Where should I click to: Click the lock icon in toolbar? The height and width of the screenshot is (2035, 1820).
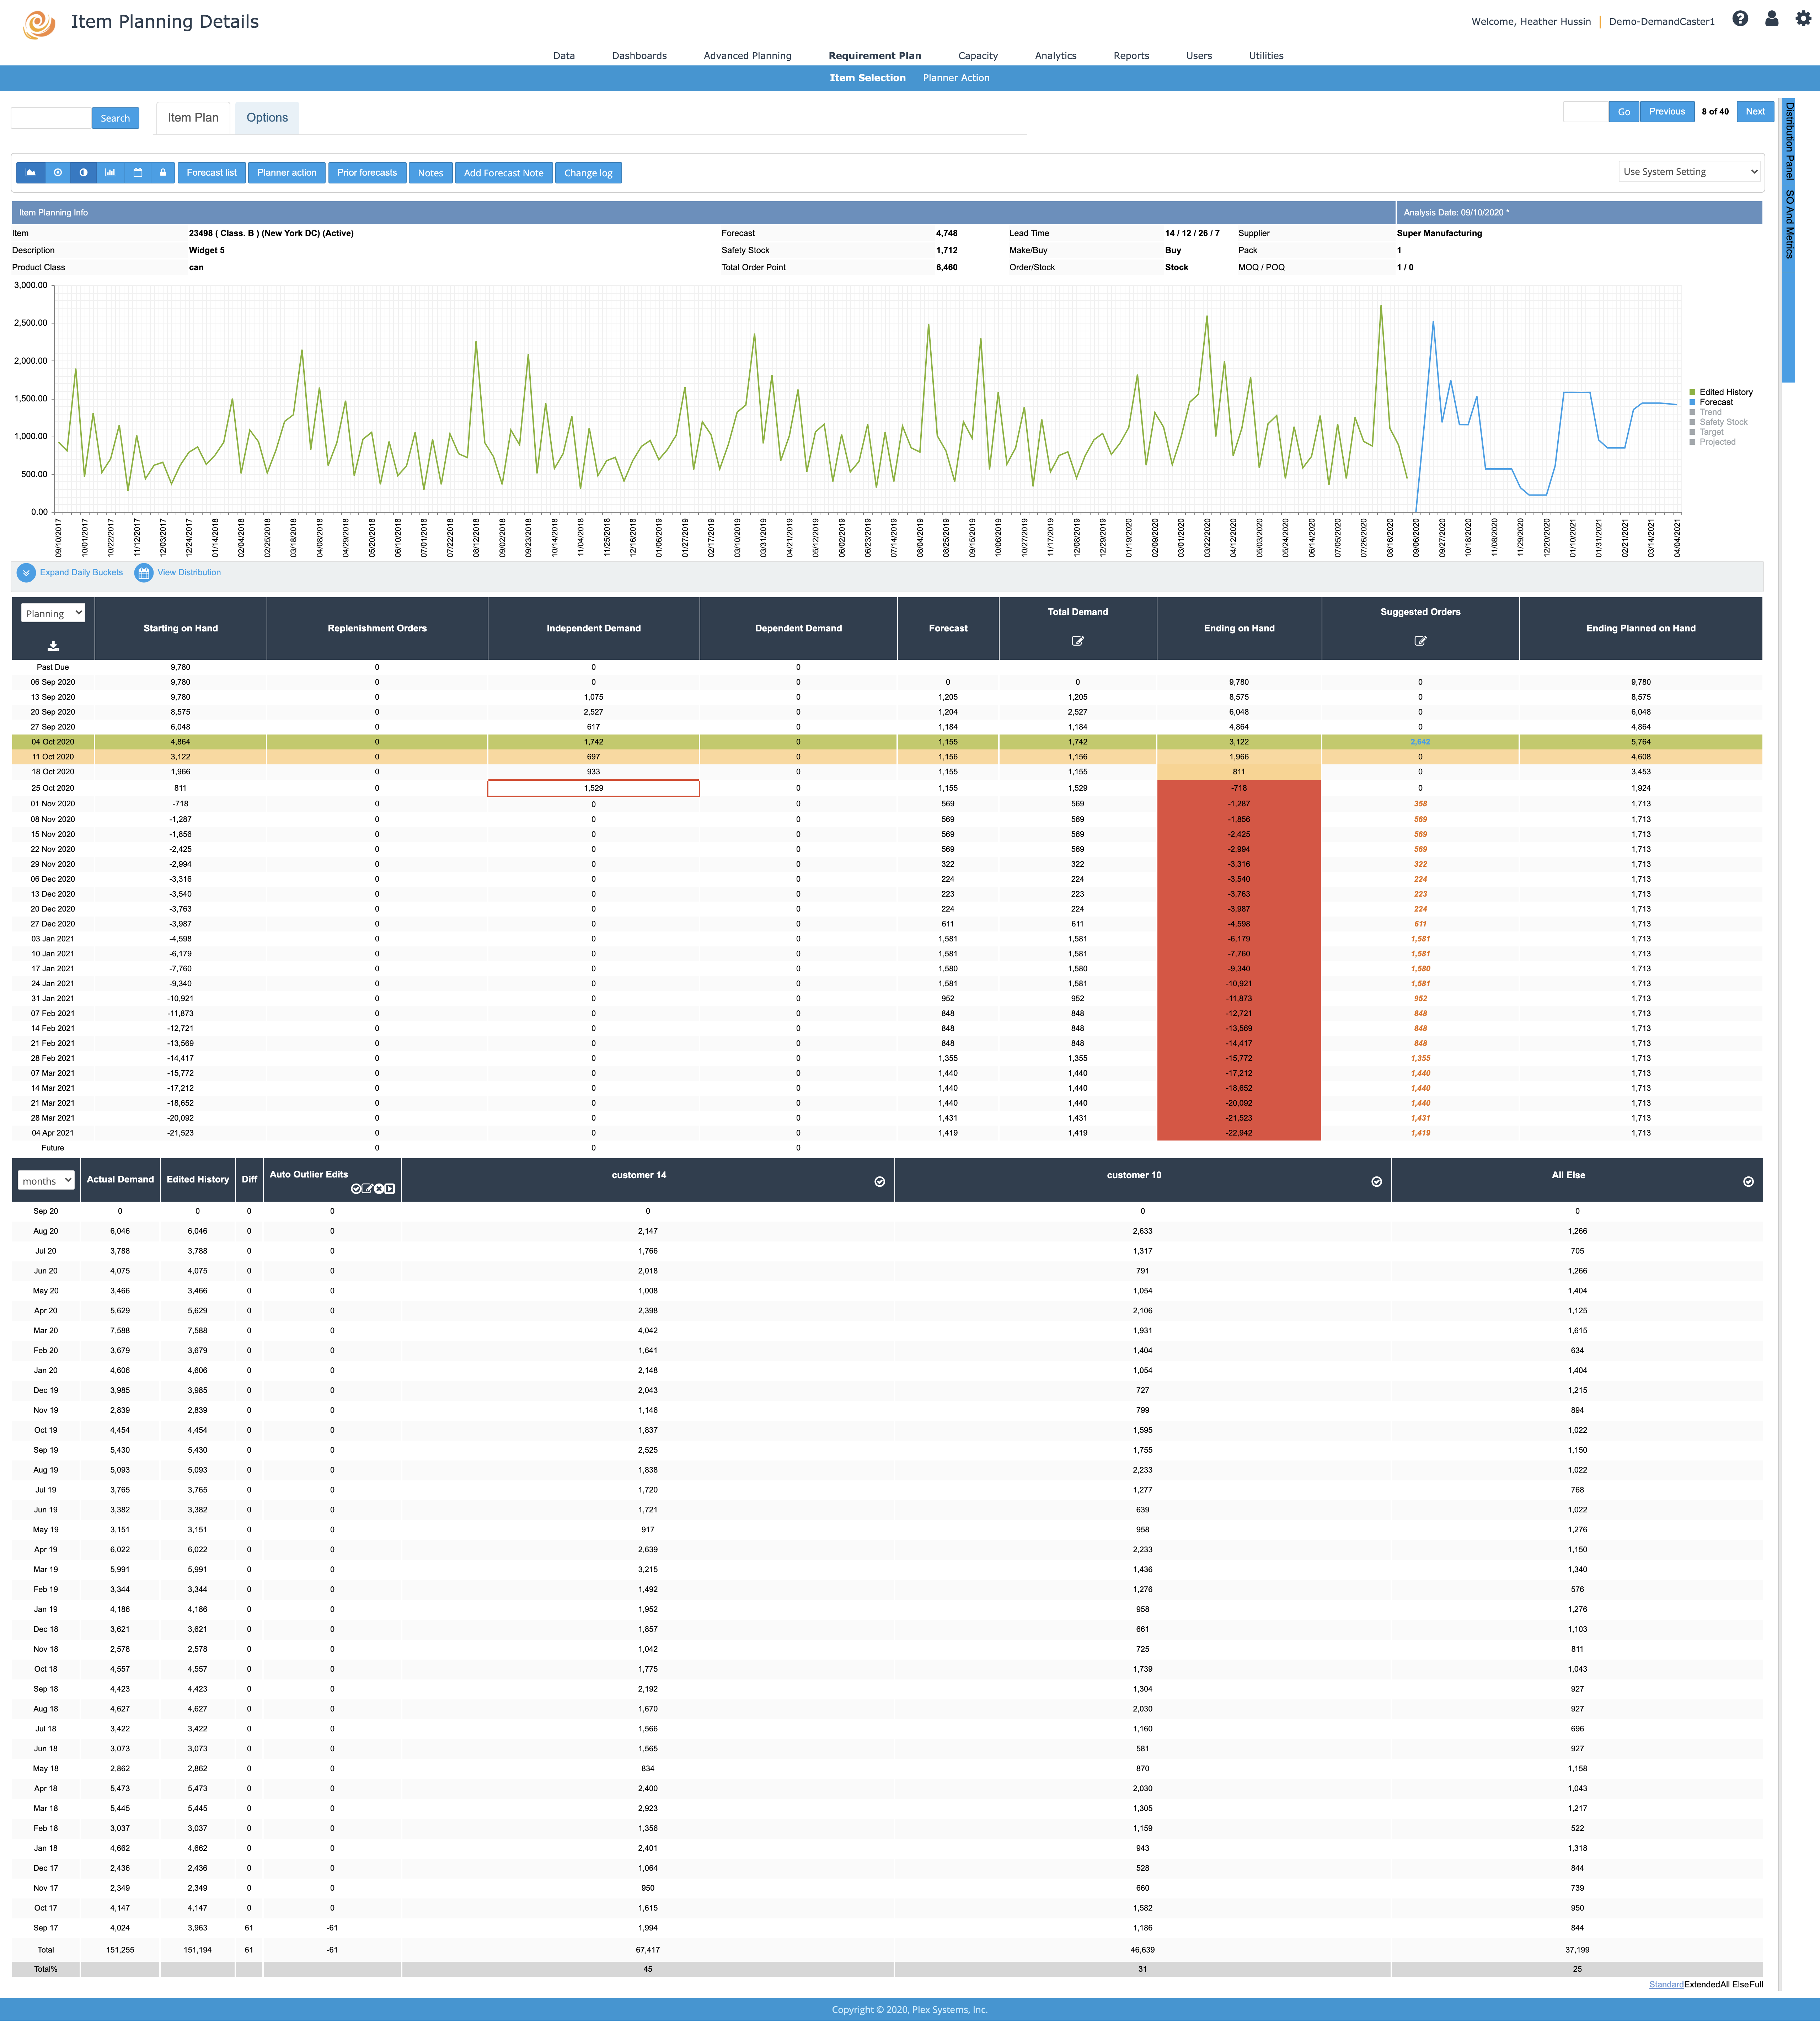163,173
